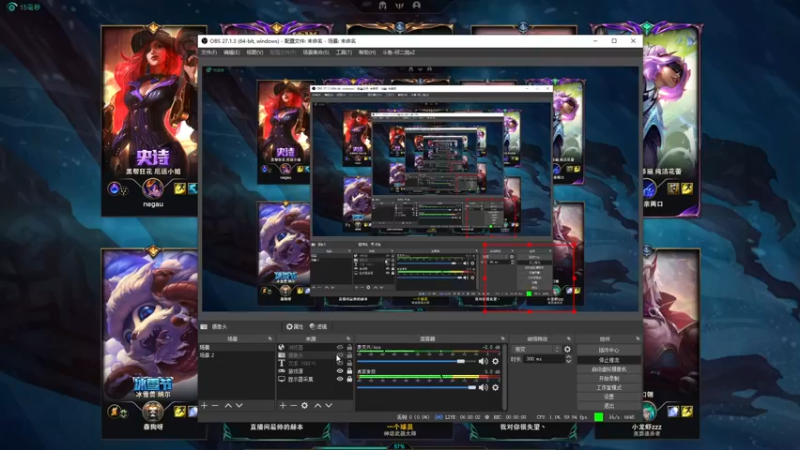Open microphone audio settings gear
Image resolution: width=800 pixels, height=450 pixels.
tap(495, 361)
